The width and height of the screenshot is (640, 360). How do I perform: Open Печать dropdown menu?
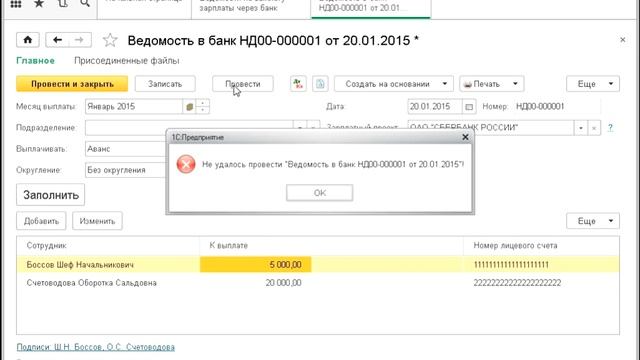click(492, 84)
